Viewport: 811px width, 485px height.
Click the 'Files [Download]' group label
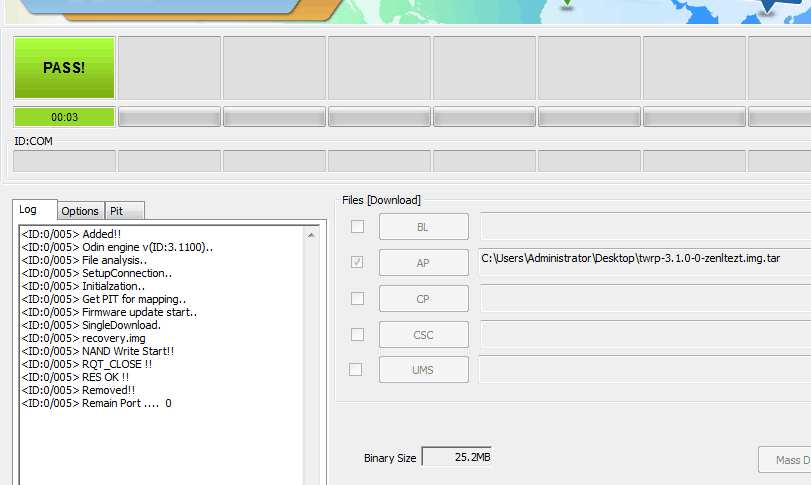coord(381,200)
